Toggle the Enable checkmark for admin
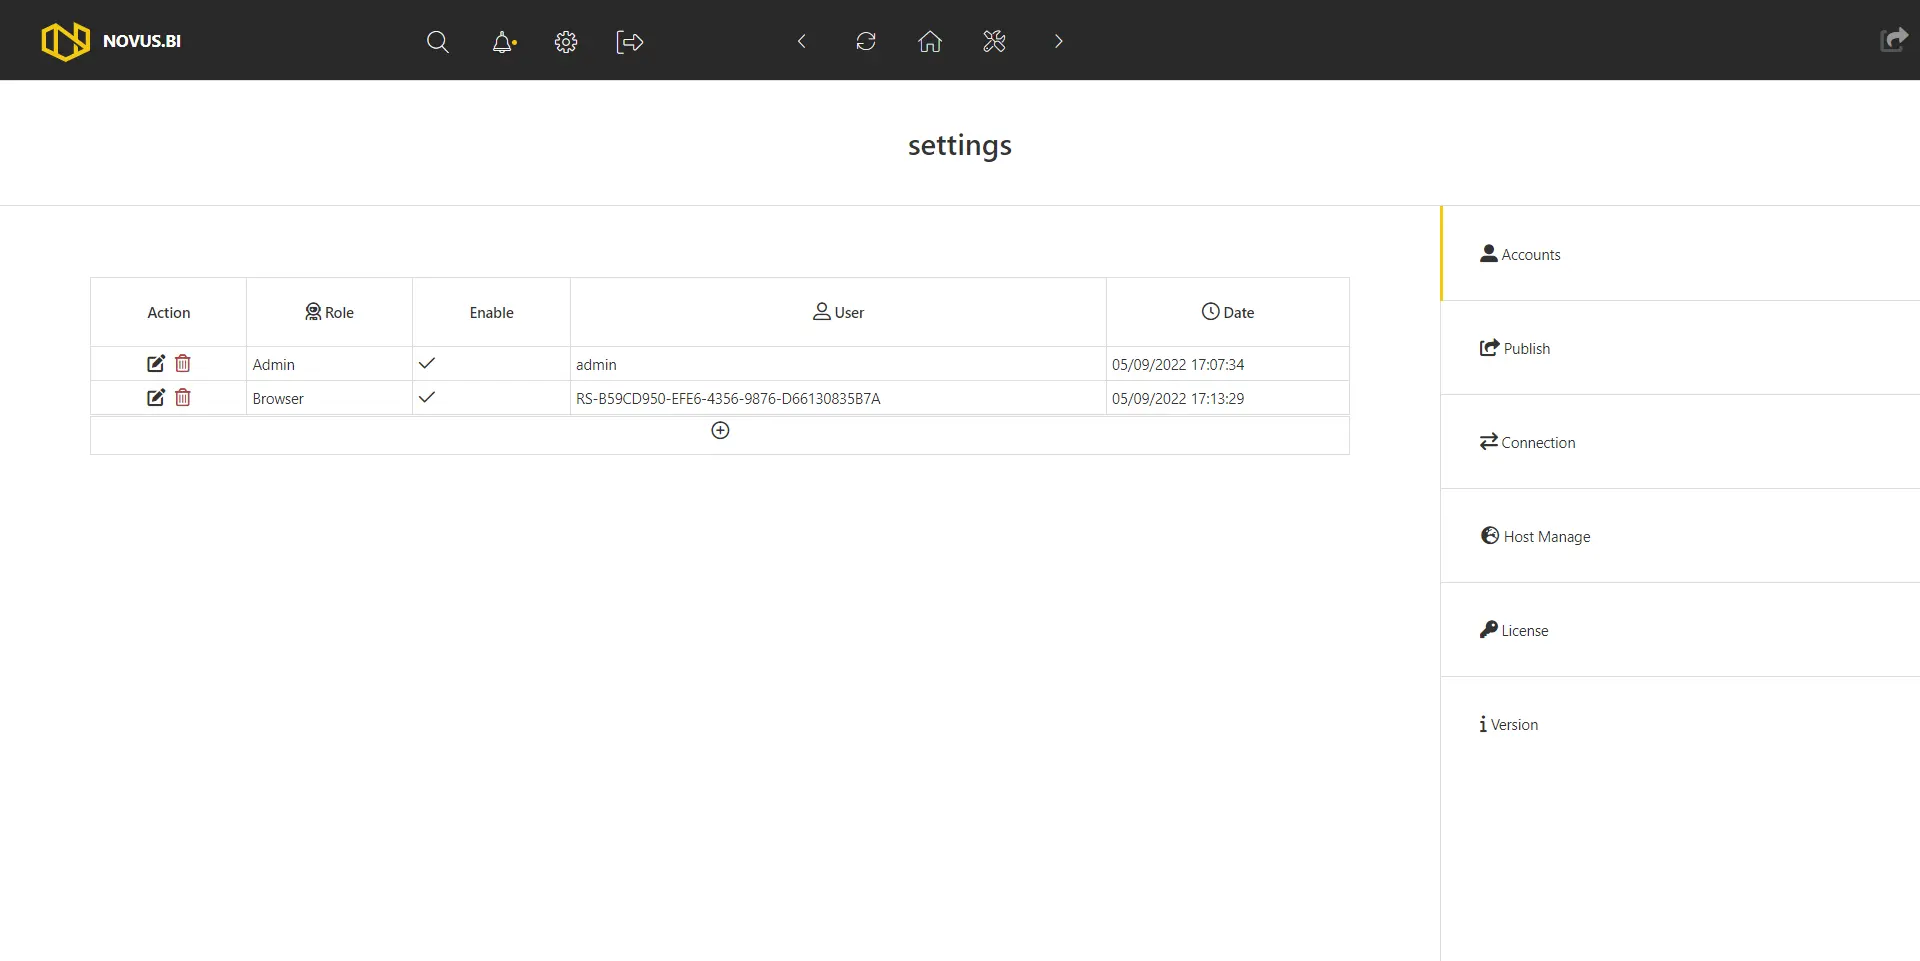The height and width of the screenshot is (961, 1920). point(427,364)
